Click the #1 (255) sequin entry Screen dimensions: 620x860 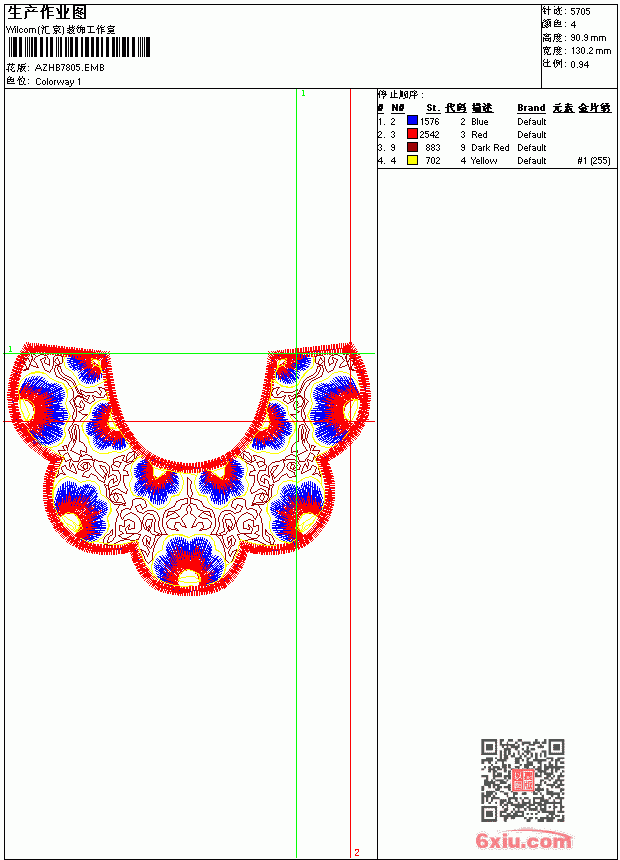click(x=594, y=161)
